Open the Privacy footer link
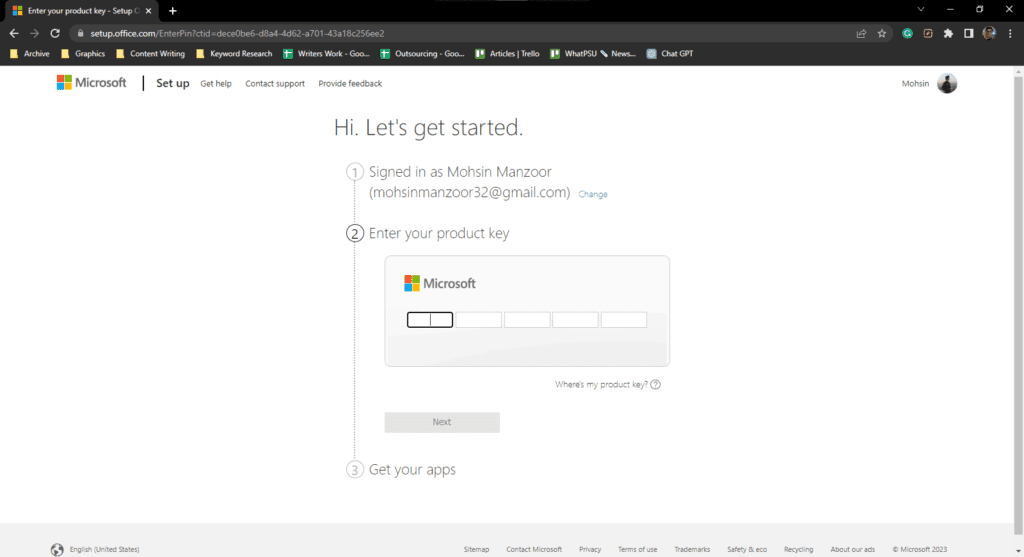 (590, 549)
